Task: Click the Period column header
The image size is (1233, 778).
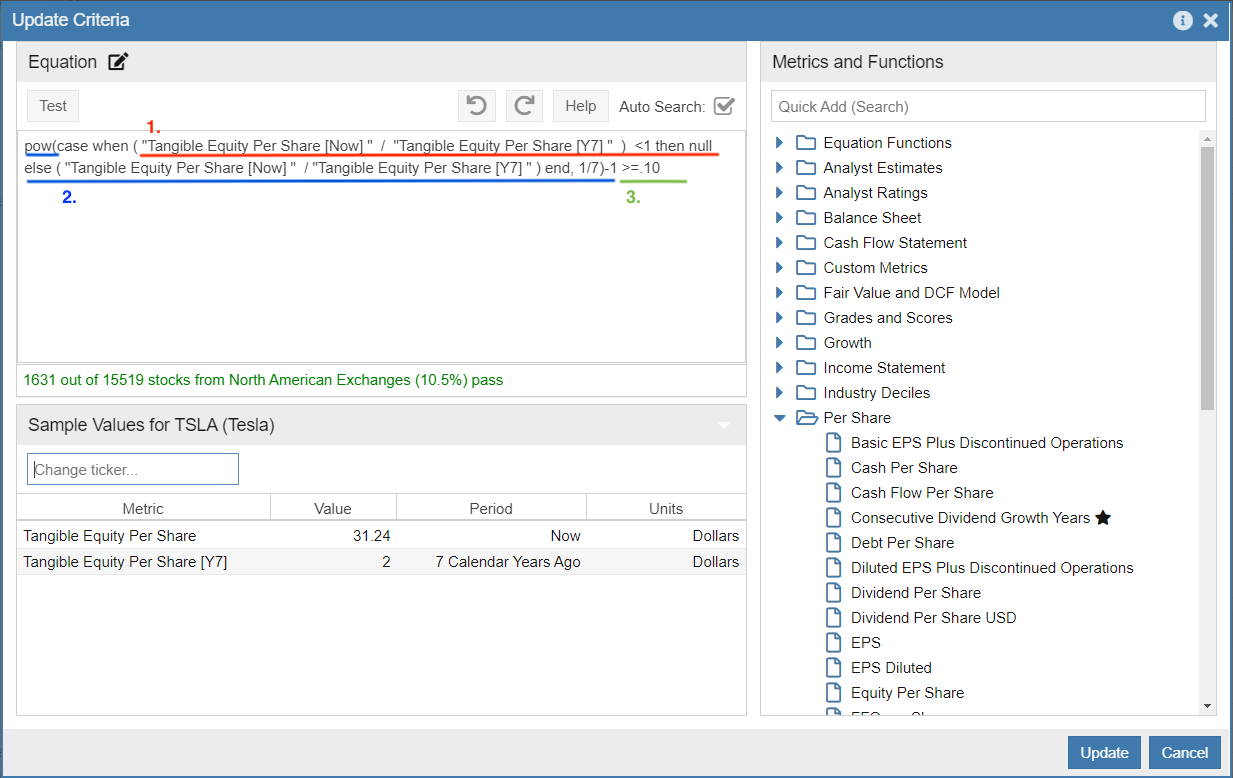Action: pos(491,508)
